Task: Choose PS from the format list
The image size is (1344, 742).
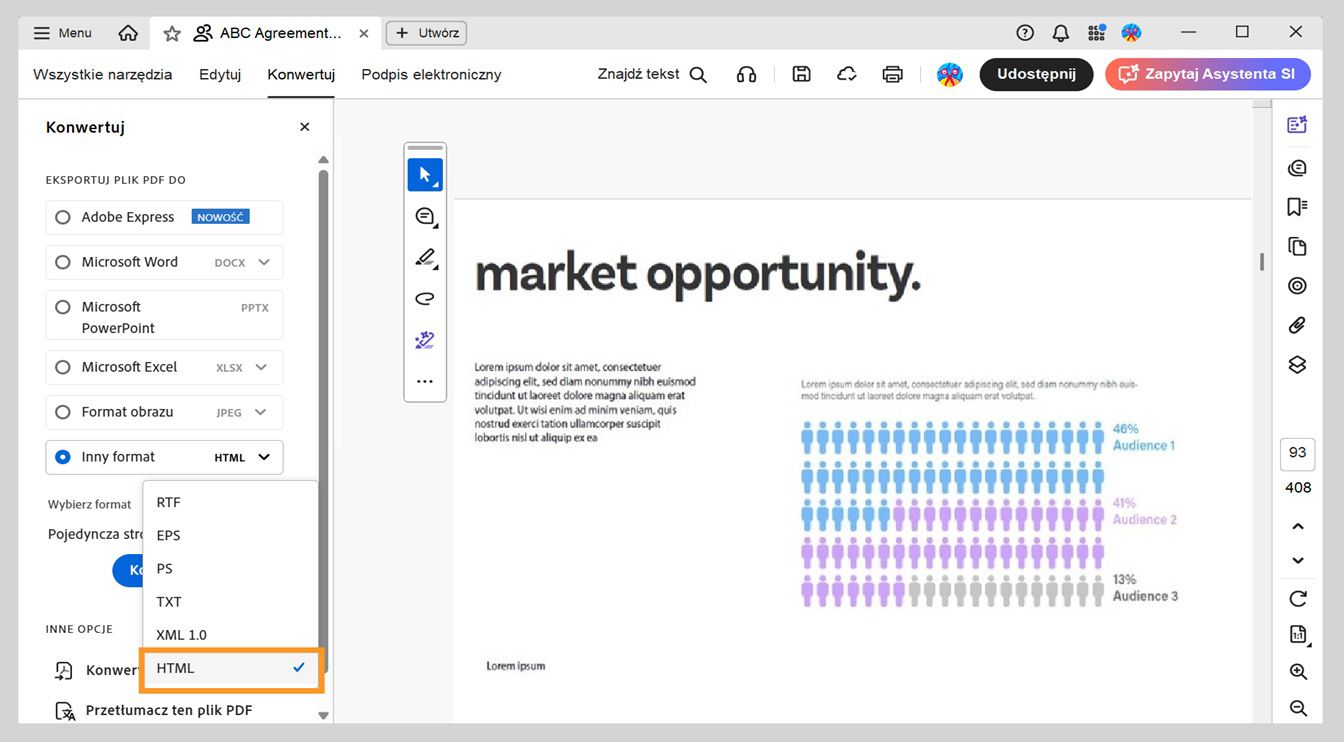Action: point(230,568)
